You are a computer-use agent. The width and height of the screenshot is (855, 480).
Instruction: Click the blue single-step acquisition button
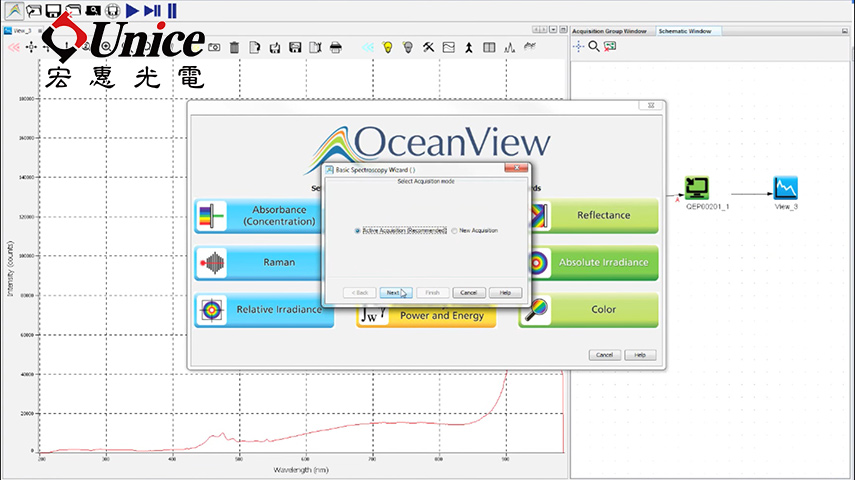coord(152,10)
